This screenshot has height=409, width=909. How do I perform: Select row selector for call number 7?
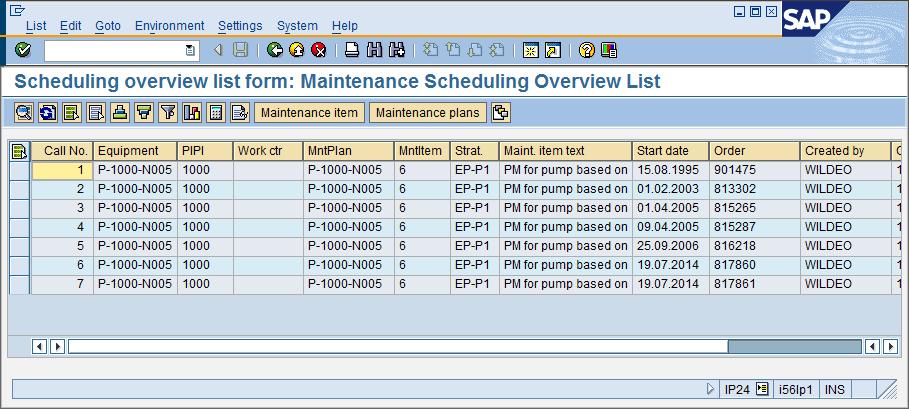[x=20, y=284]
